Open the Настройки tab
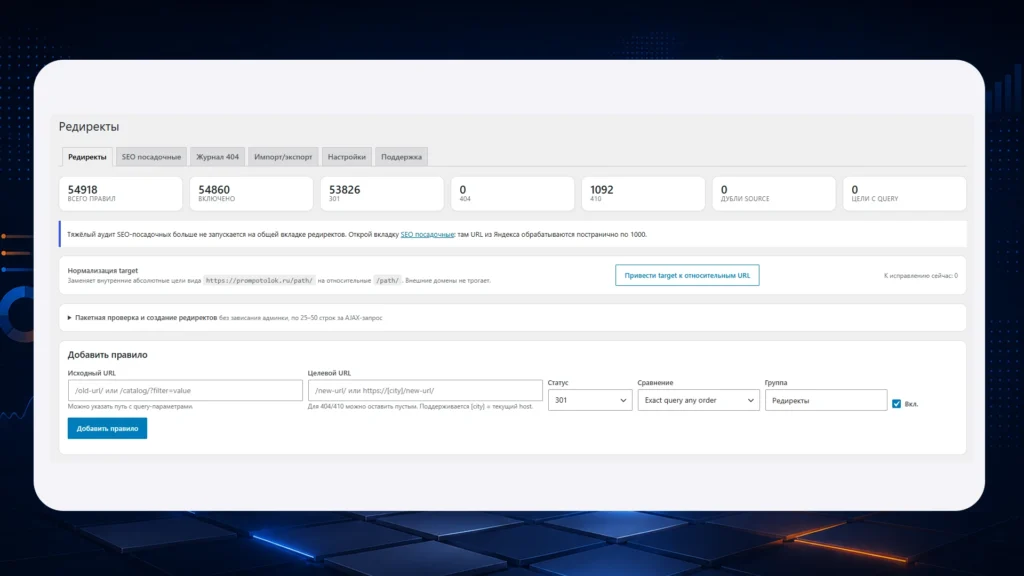Viewport: 1024px width, 576px height. pos(347,157)
